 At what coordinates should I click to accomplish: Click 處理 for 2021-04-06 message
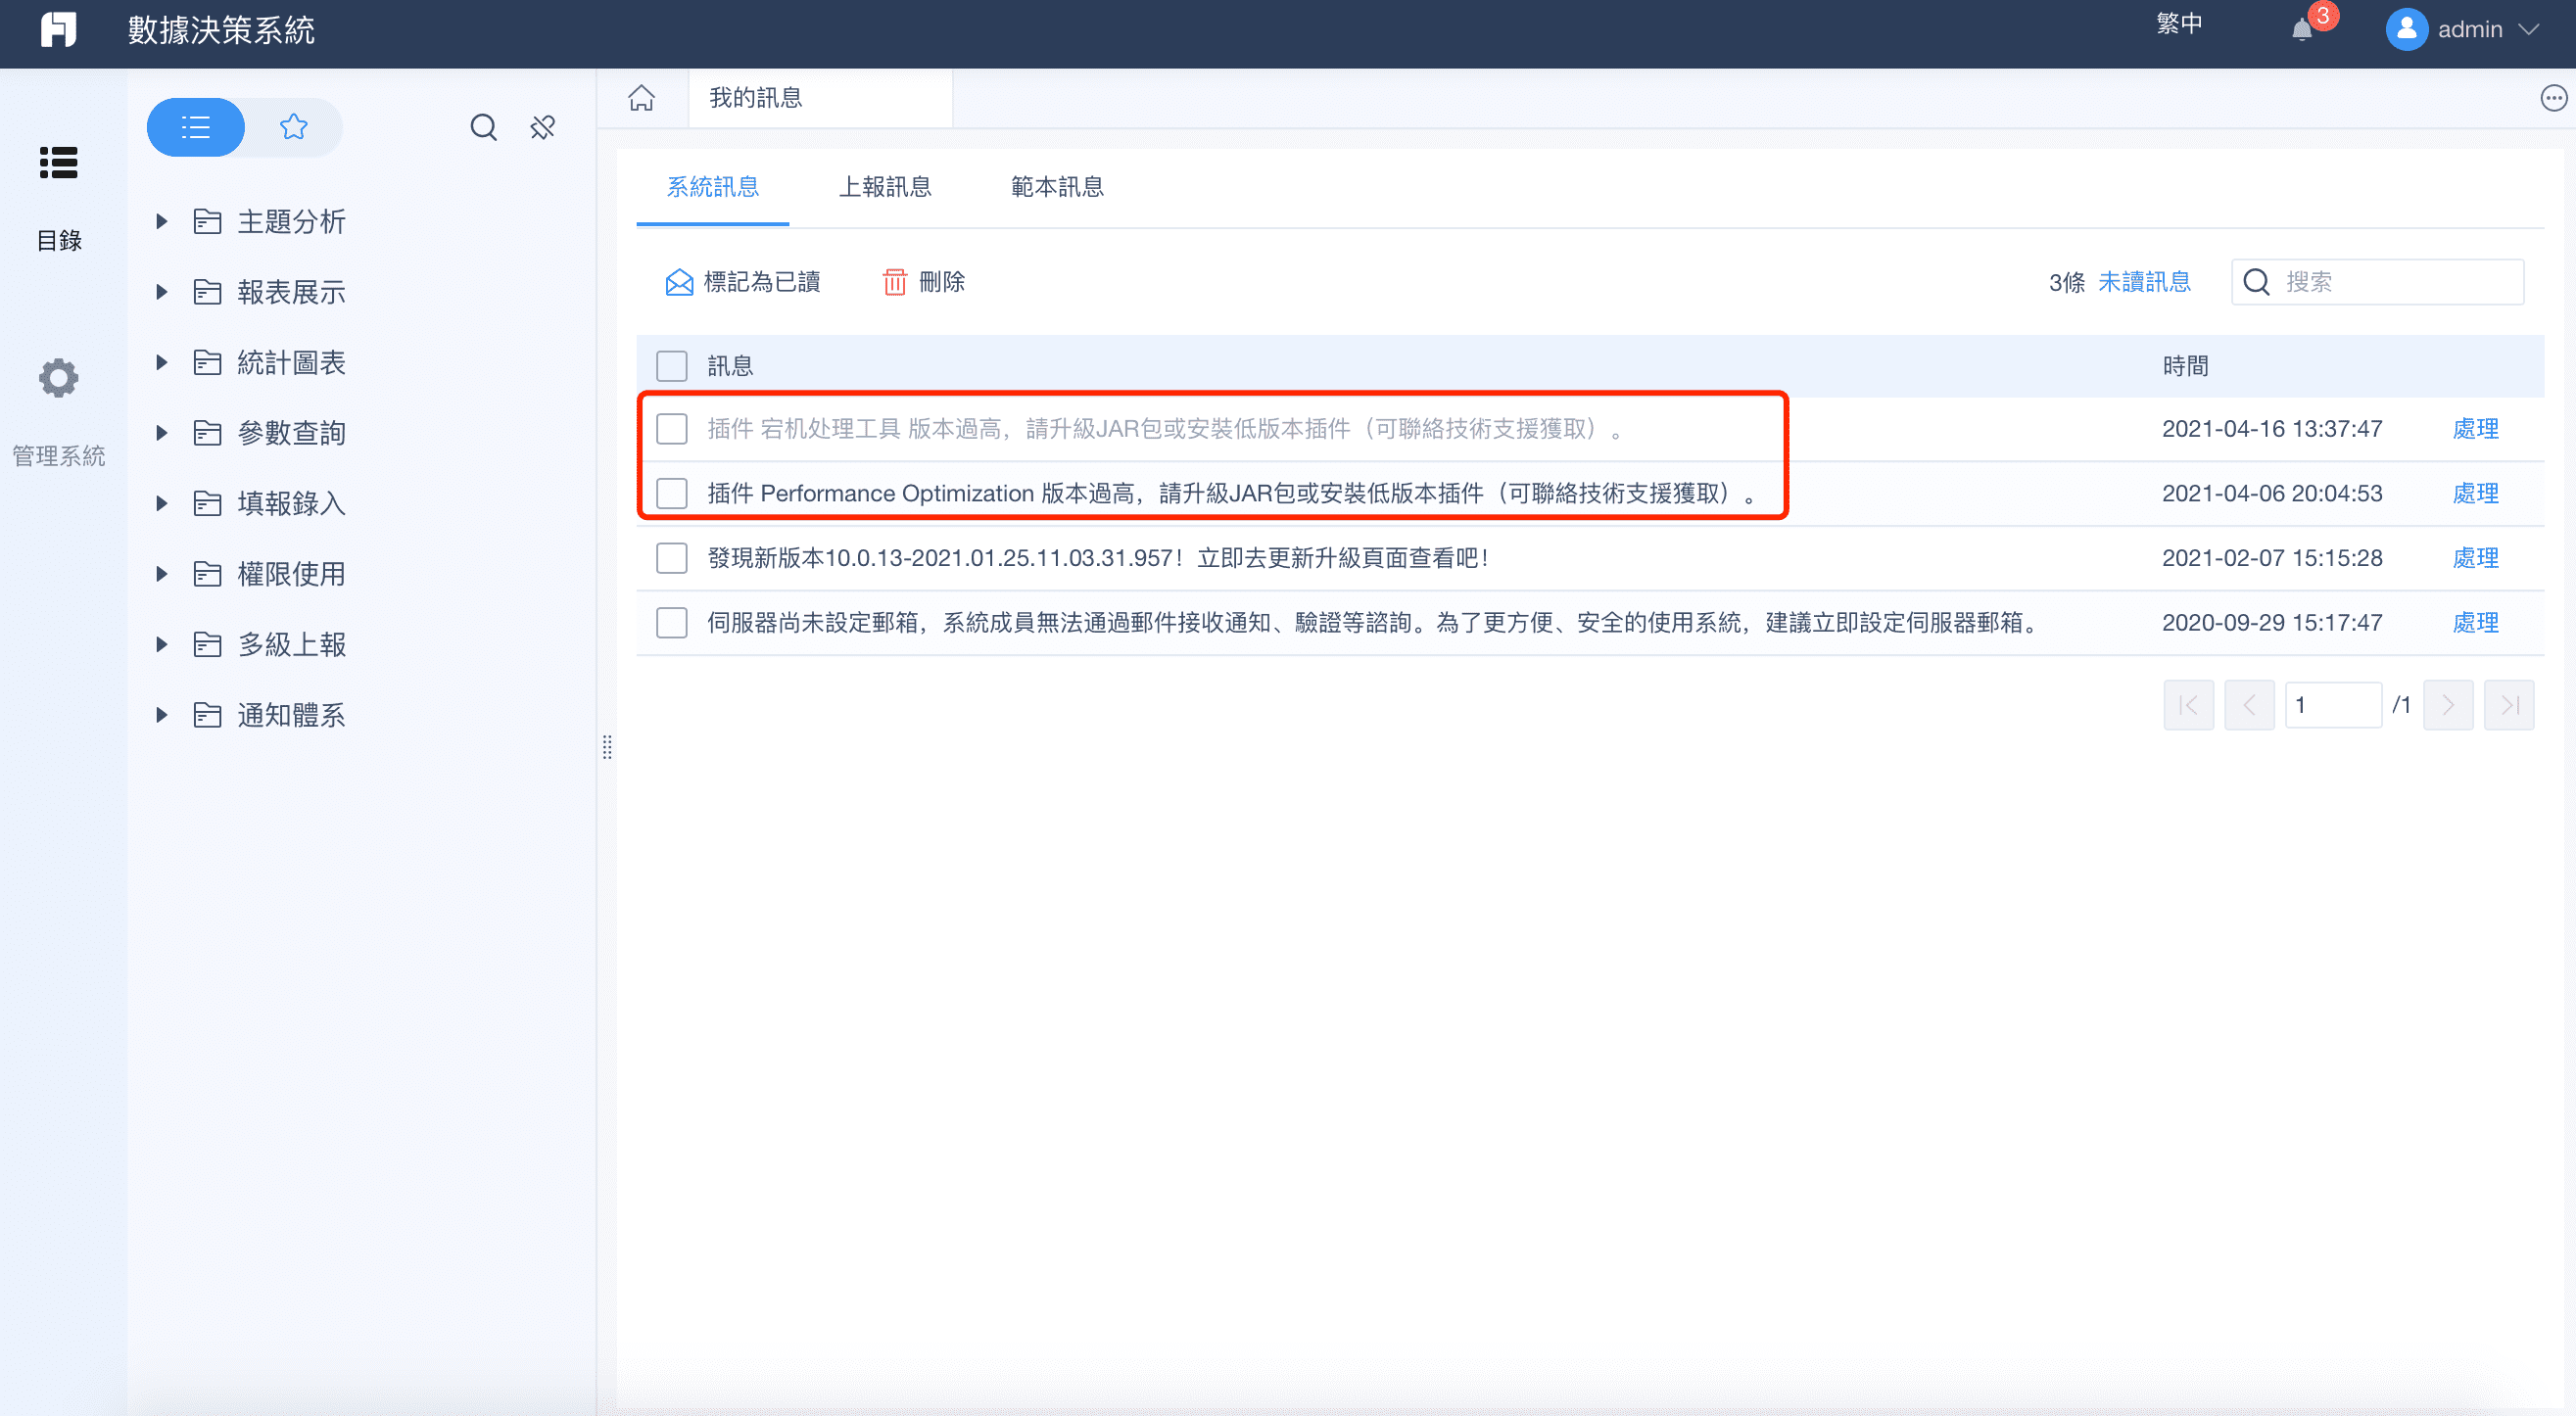(2475, 493)
